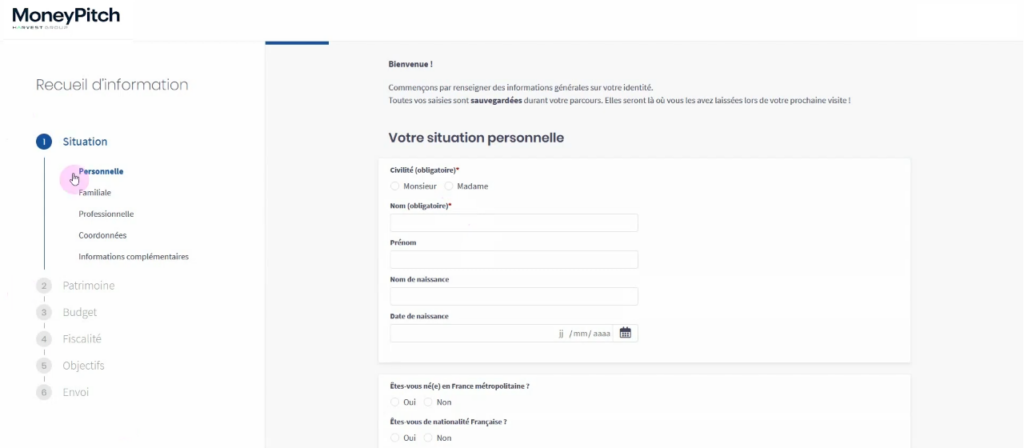
Task: Navigate to Informations complémentaires
Action: [x=133, y=256]
